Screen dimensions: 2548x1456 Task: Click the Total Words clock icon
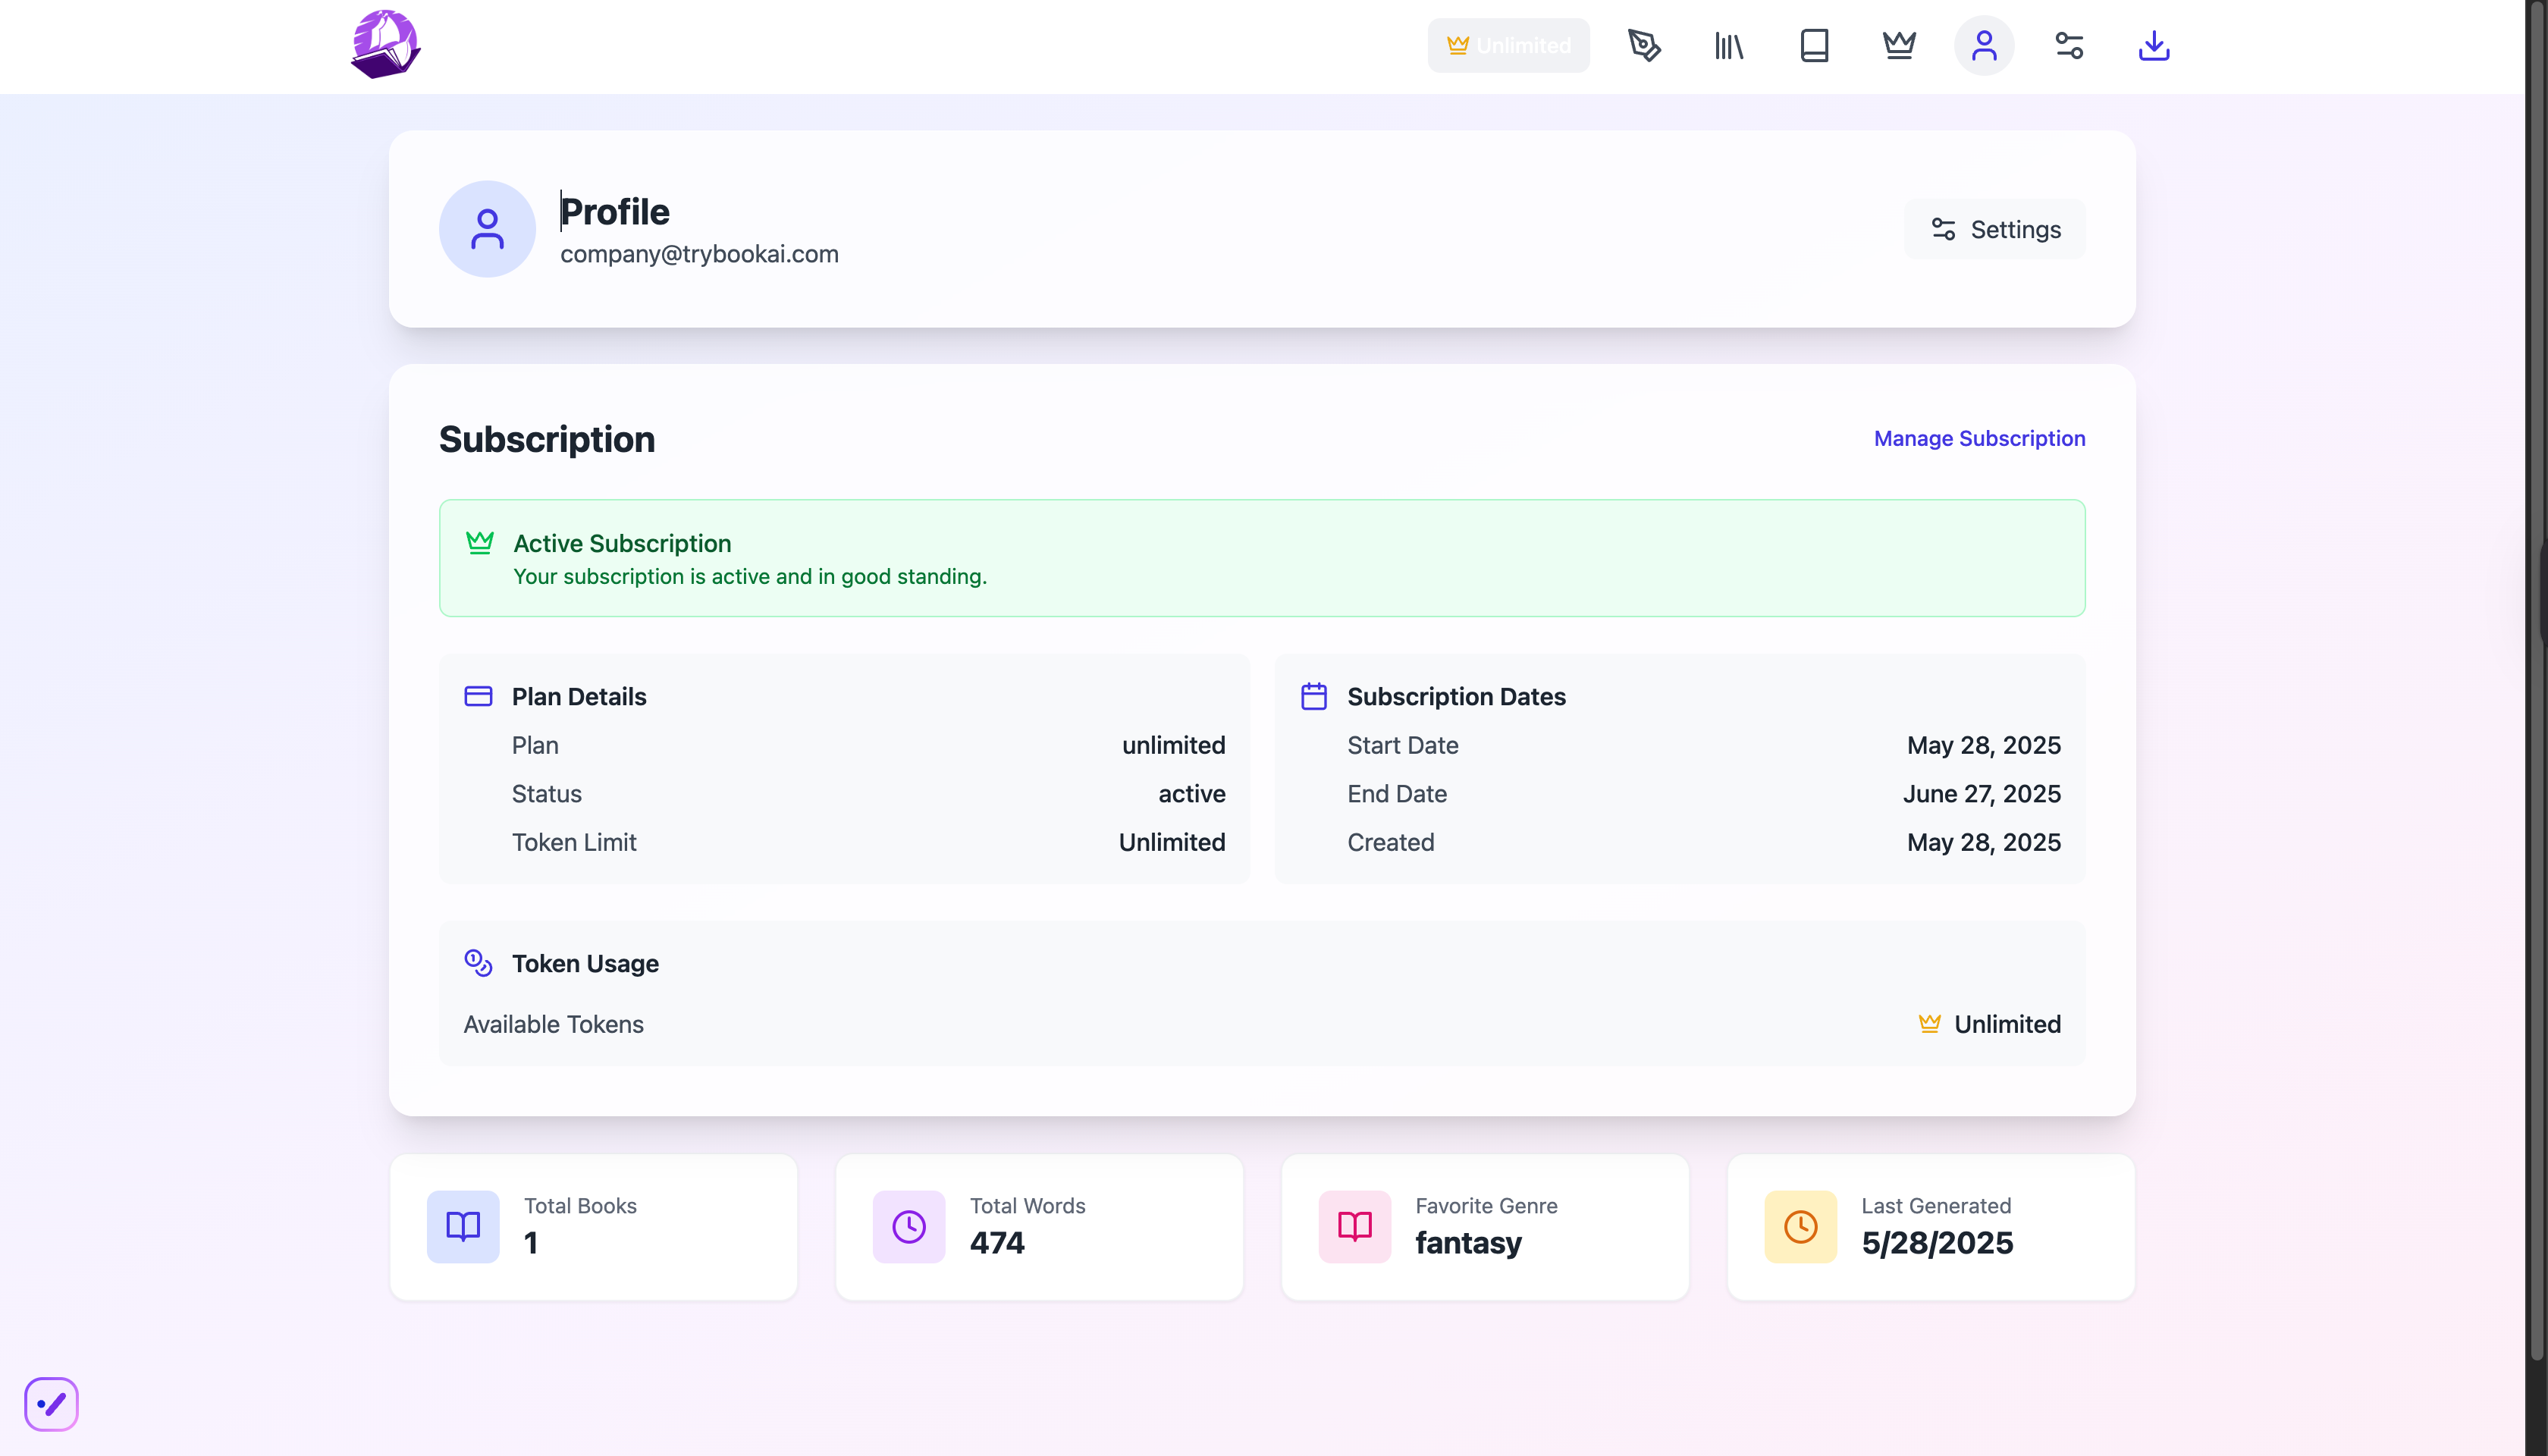[908, 1227]
